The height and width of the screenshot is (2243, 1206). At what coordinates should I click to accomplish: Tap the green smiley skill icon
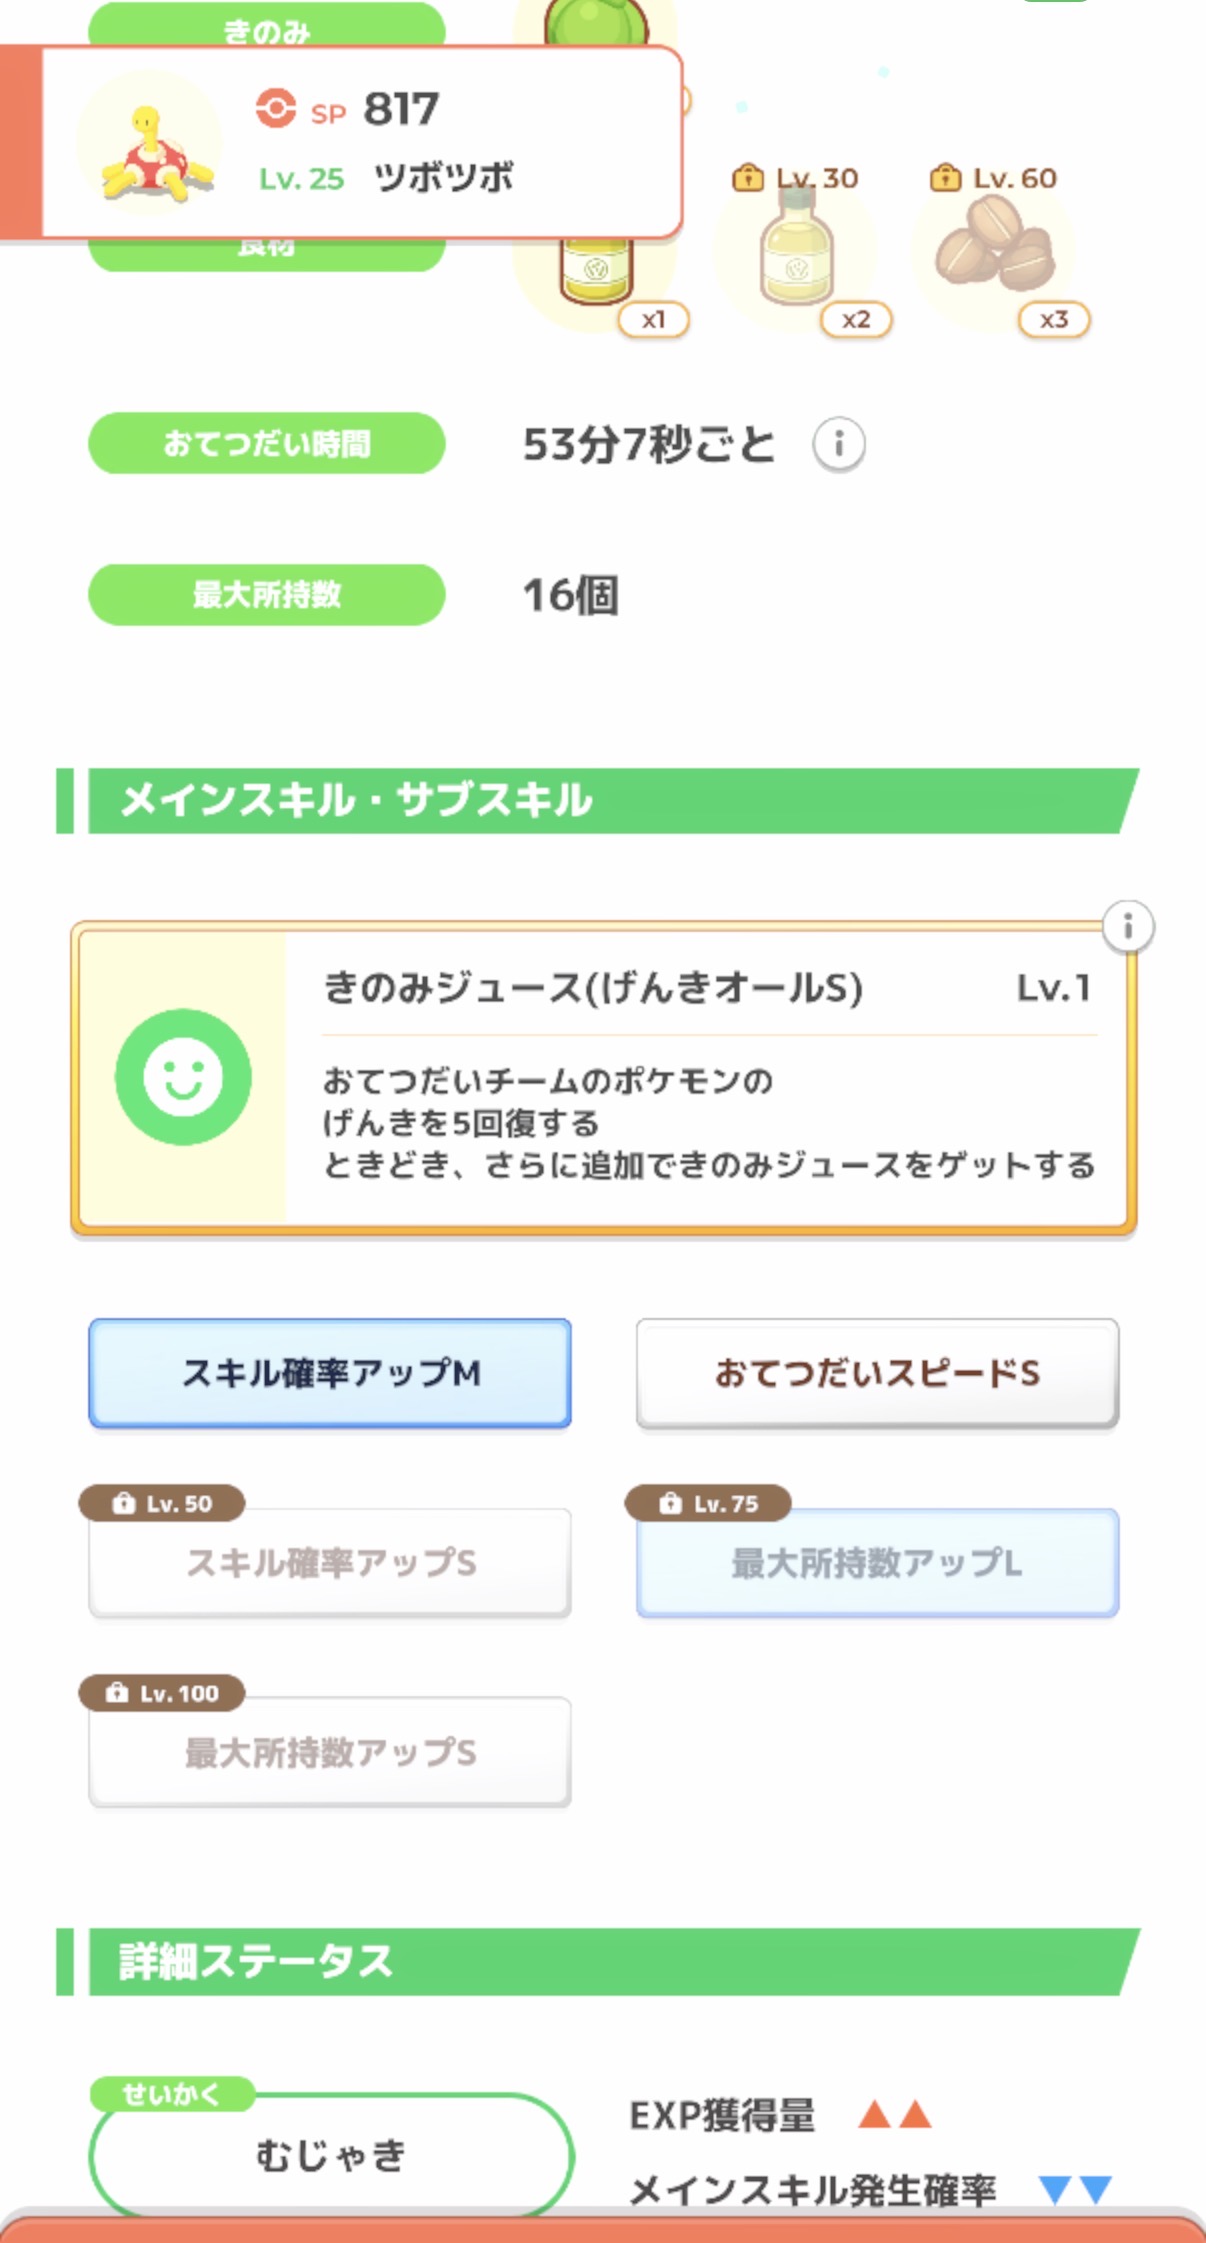183,1077
